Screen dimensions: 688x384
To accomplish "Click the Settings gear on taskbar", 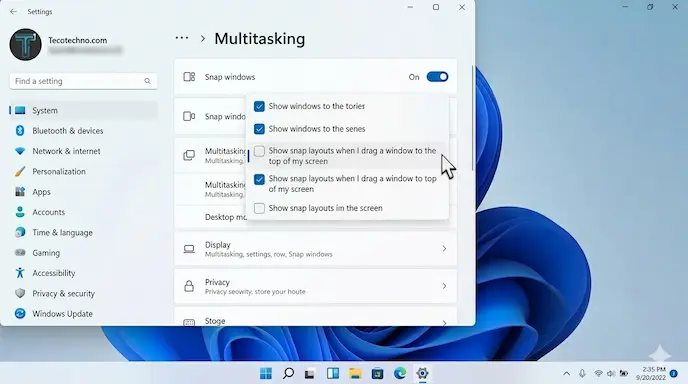I will coord(422,373).
